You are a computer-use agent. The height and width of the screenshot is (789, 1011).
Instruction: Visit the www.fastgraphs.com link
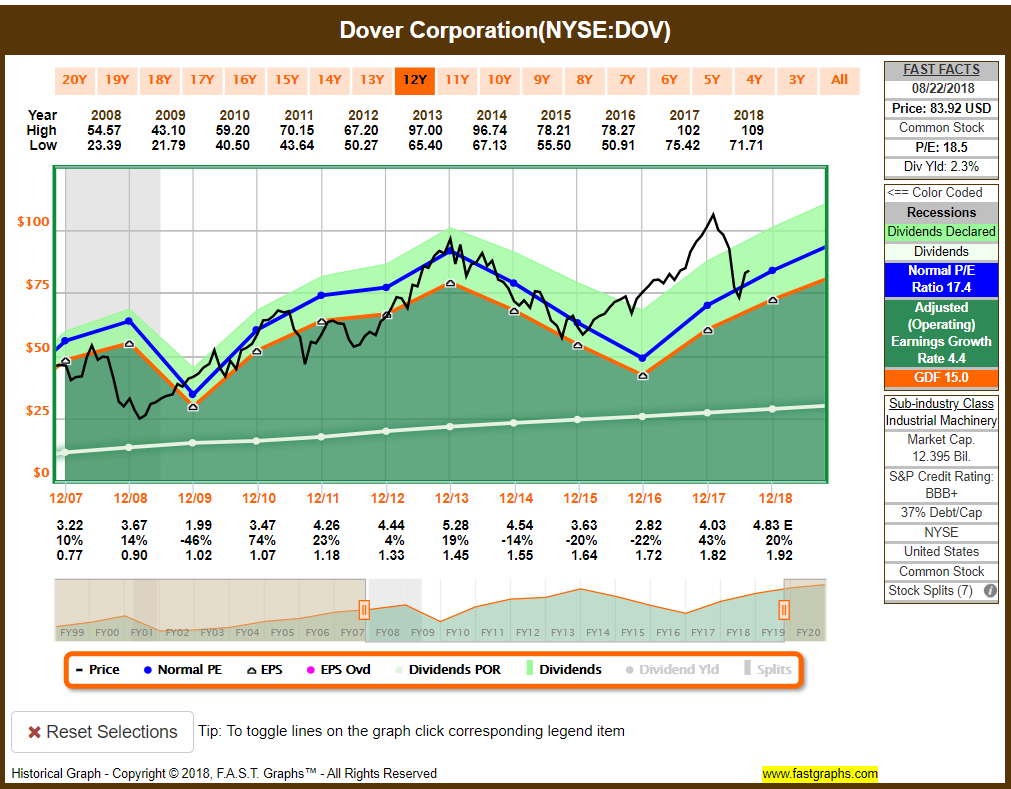pos(820,774)
